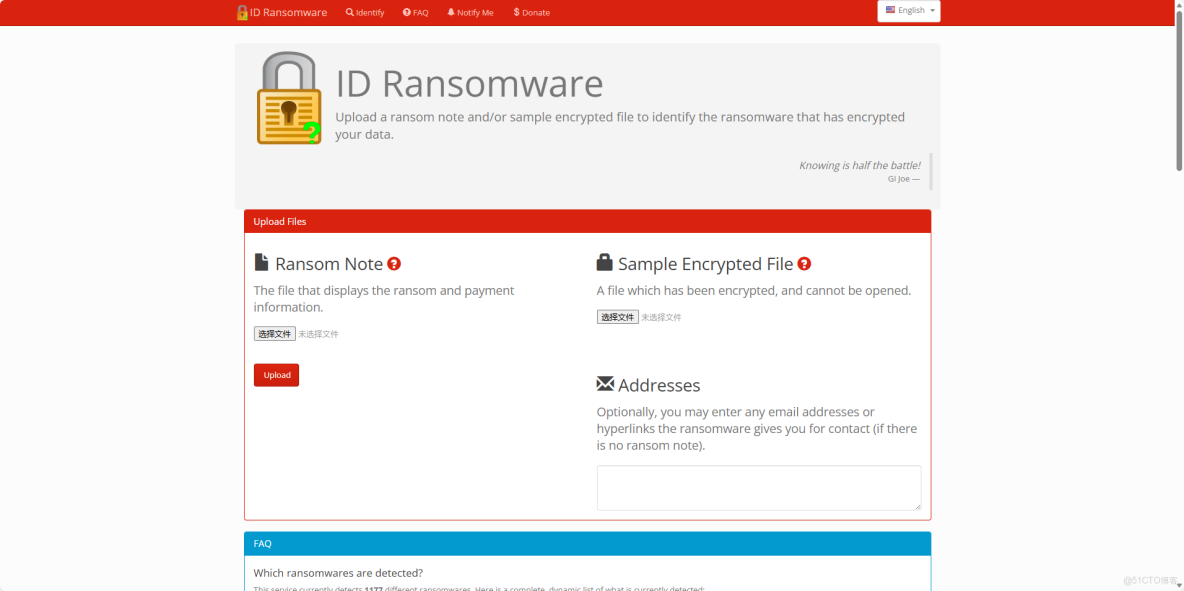
Task: Expand the English language dropdown
Action: (909, 11)
